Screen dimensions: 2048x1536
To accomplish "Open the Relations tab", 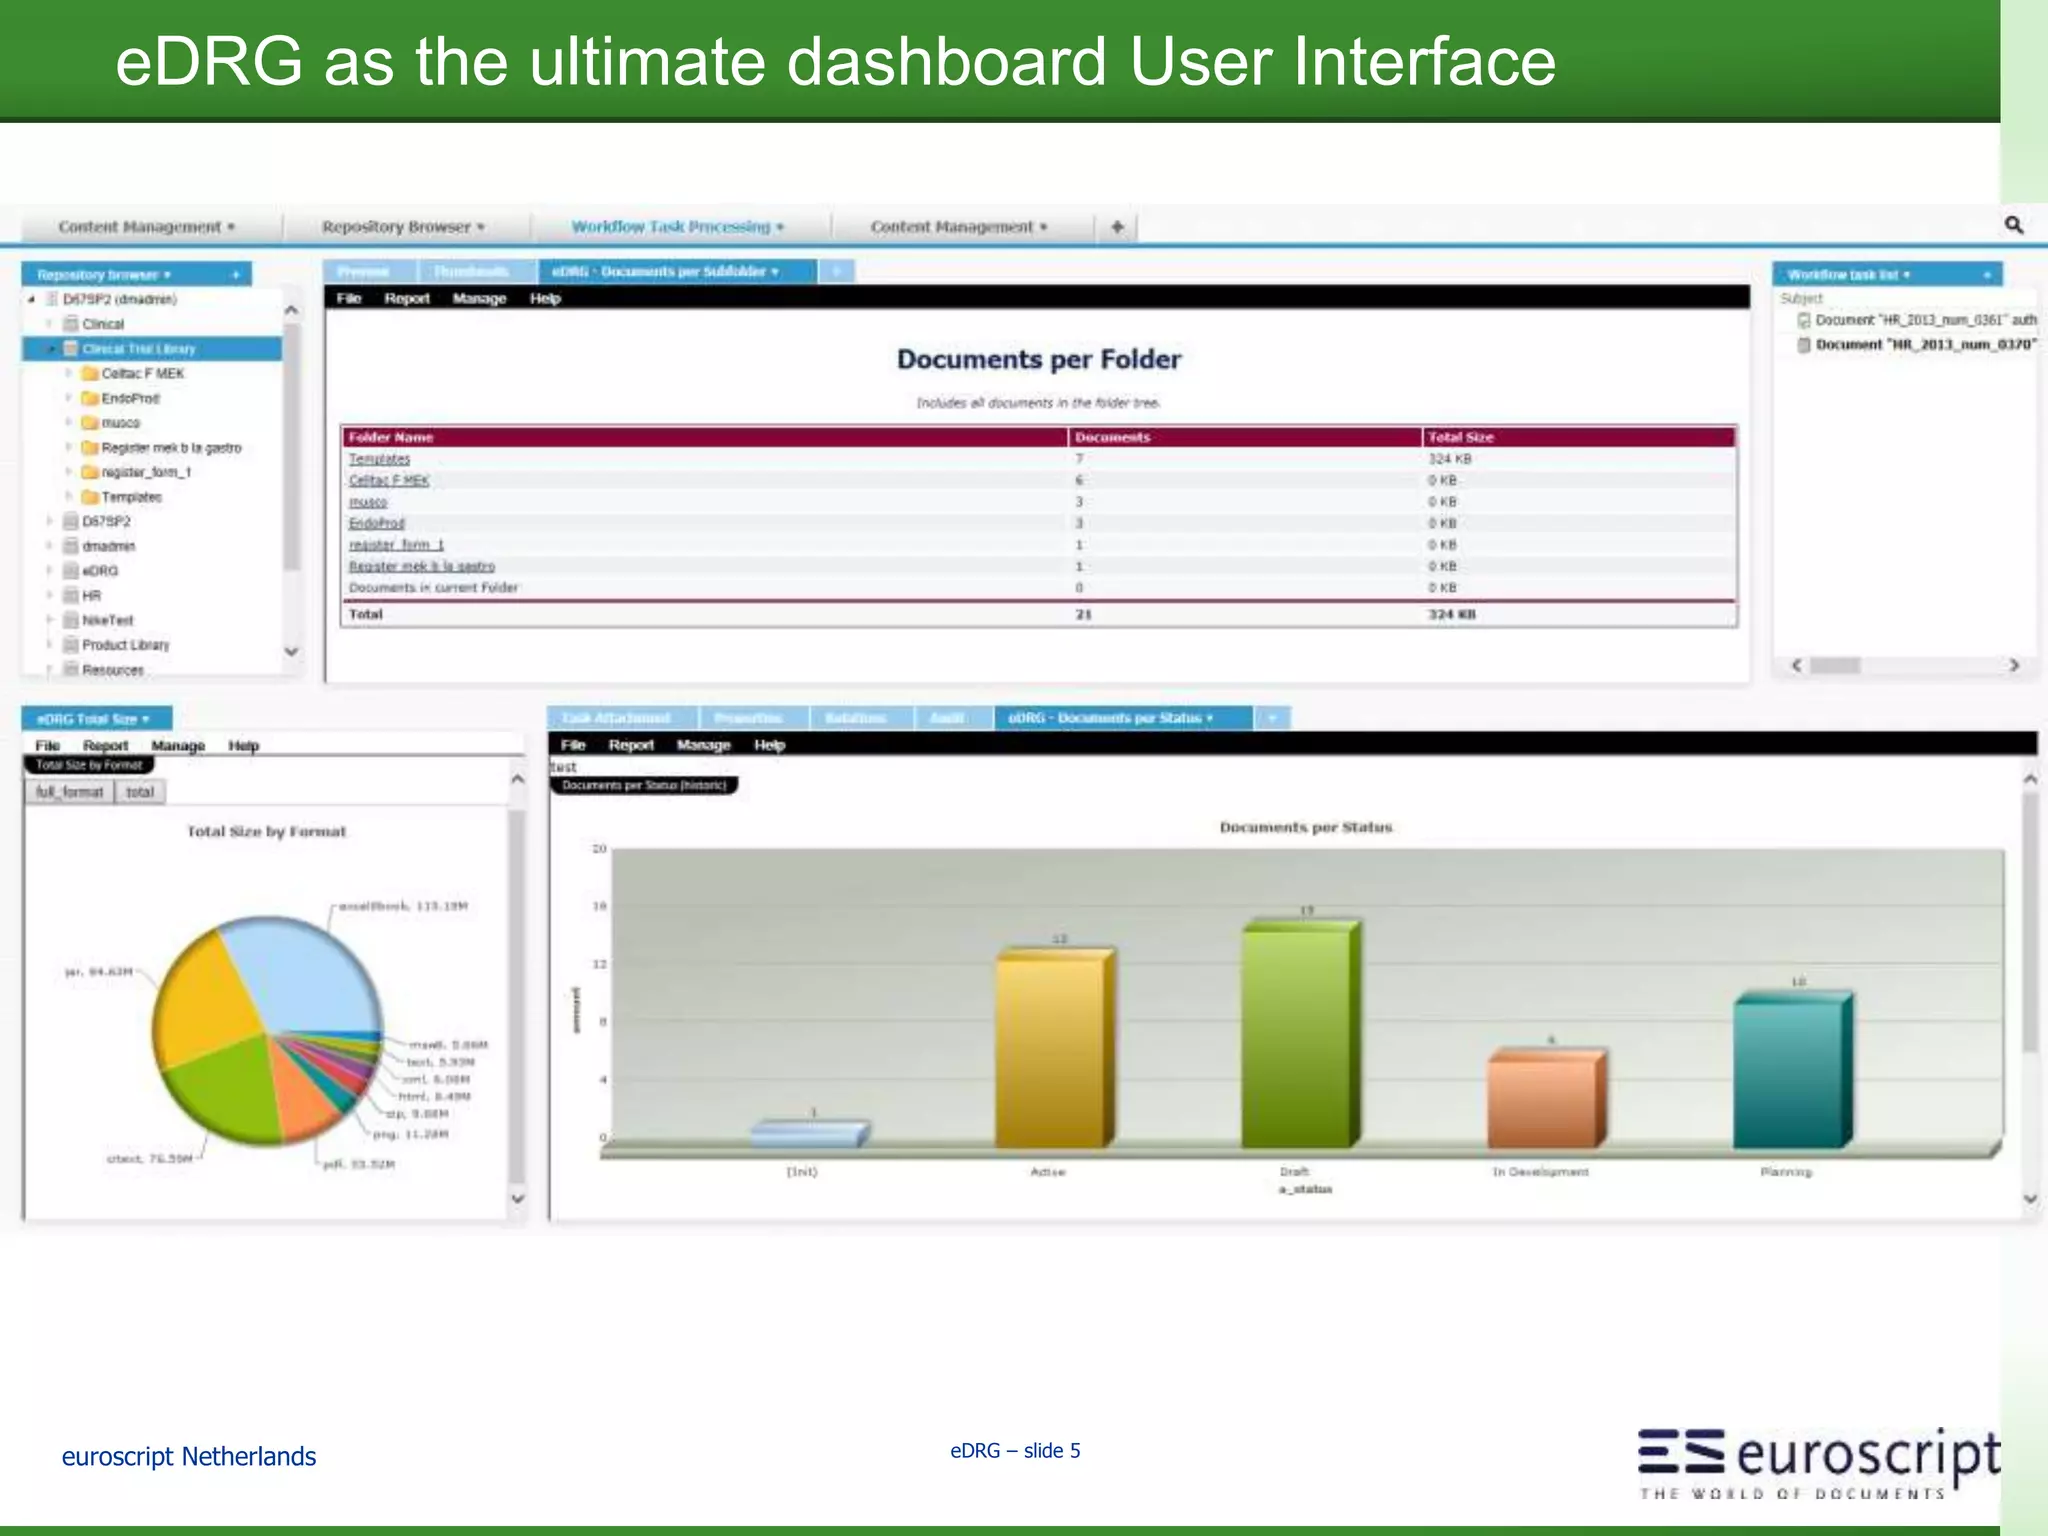I will [855, 718].
